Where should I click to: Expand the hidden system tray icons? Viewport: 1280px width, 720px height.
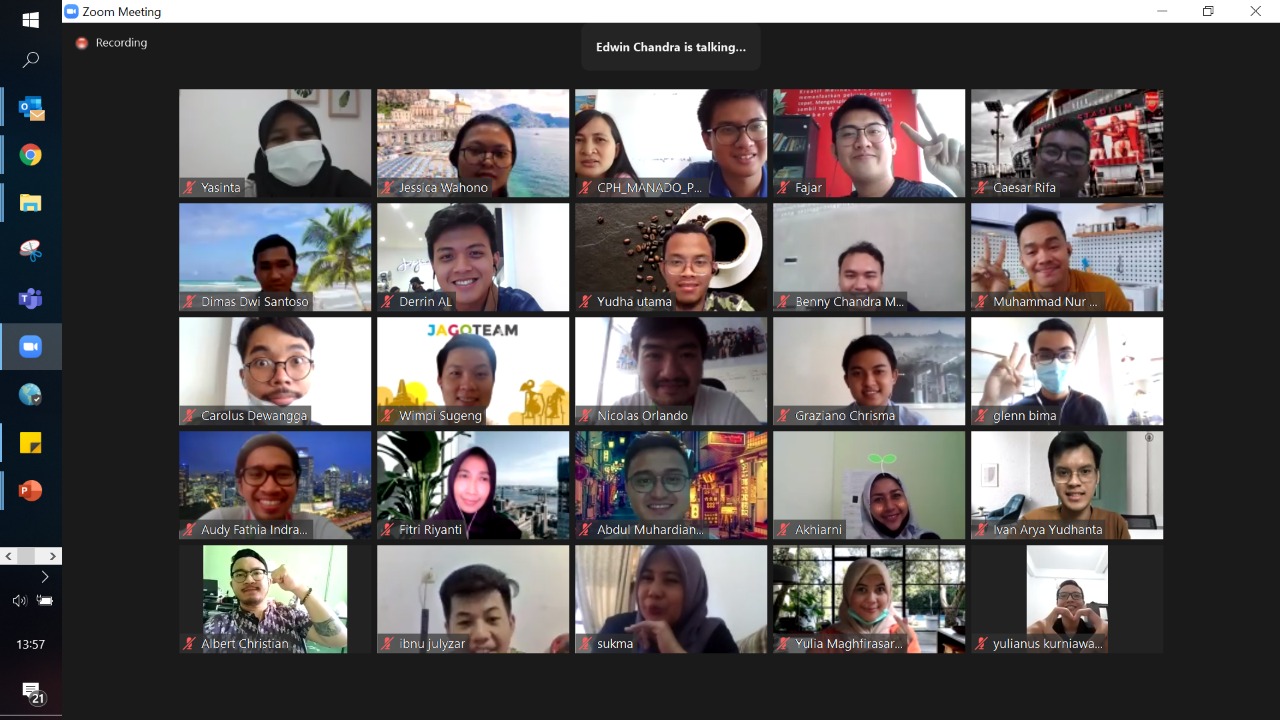[44, 577]
